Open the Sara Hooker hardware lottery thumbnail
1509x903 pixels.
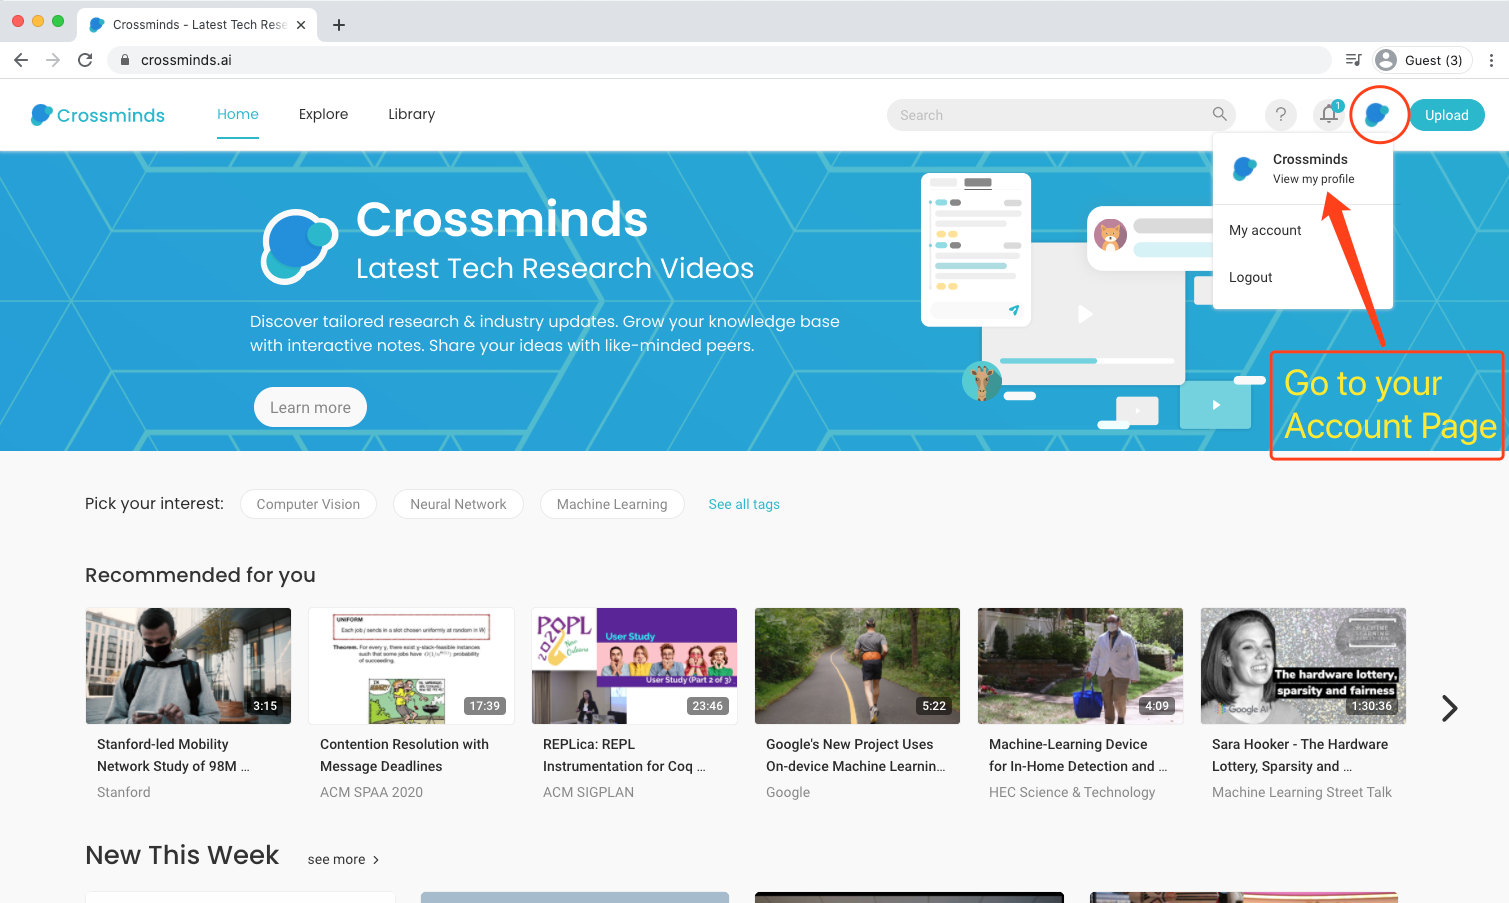(x=1303, y=666)
